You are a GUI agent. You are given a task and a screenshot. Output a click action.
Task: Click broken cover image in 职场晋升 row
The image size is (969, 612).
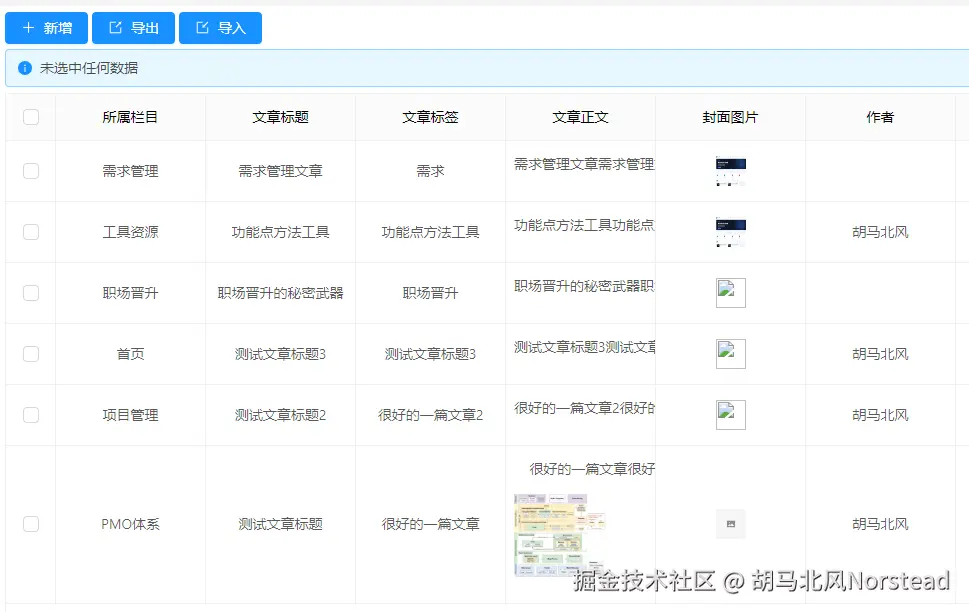730,292
